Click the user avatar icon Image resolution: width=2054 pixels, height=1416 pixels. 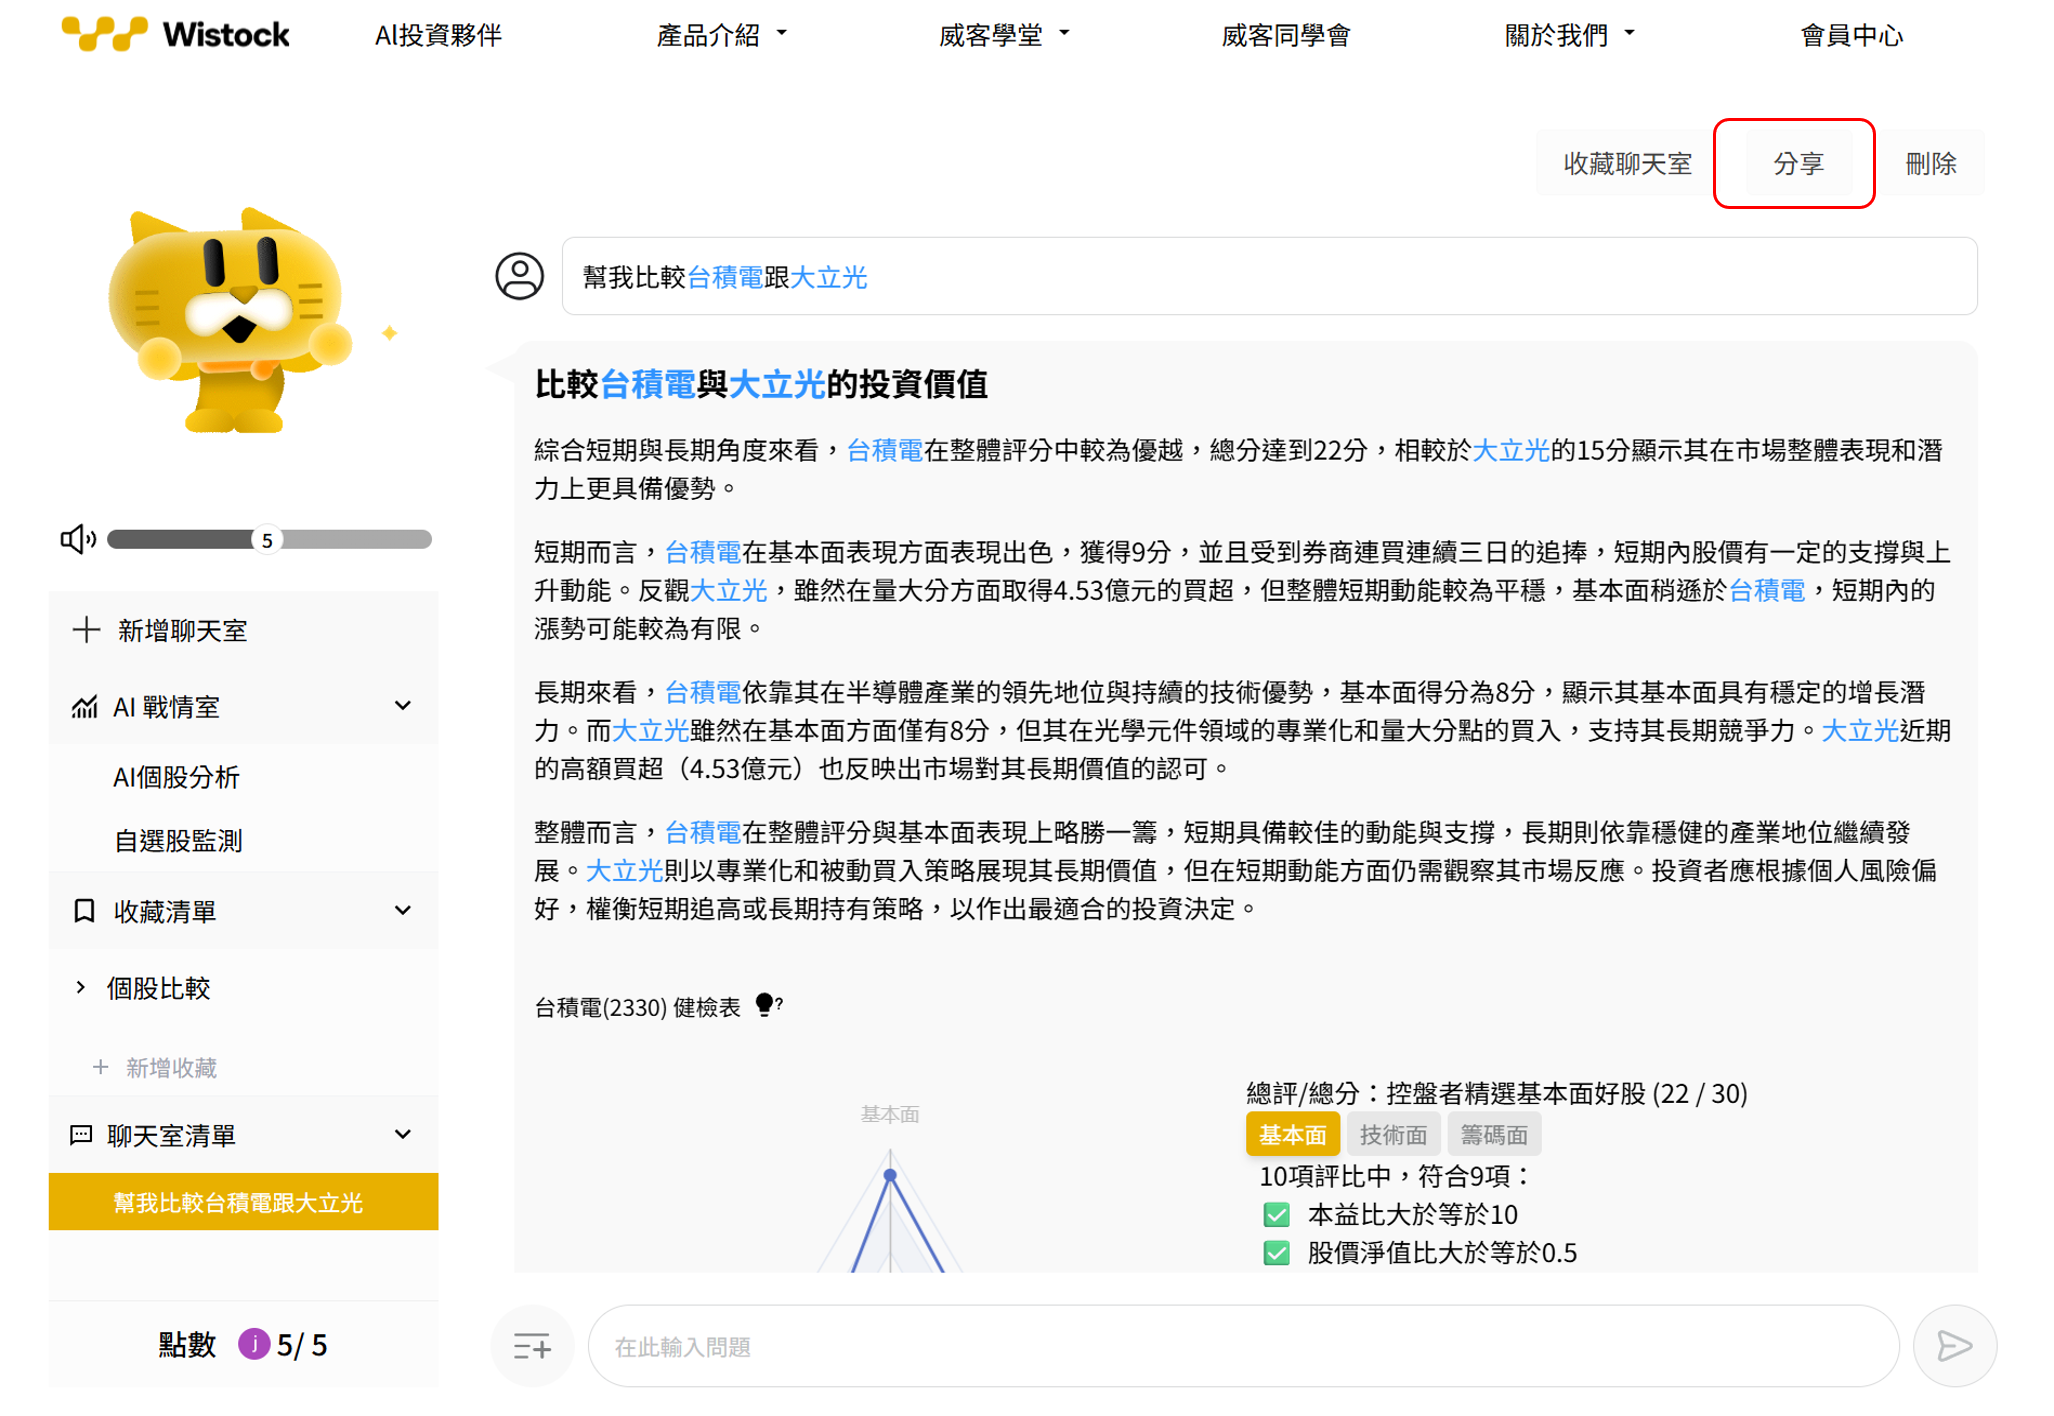pos(520,276)
